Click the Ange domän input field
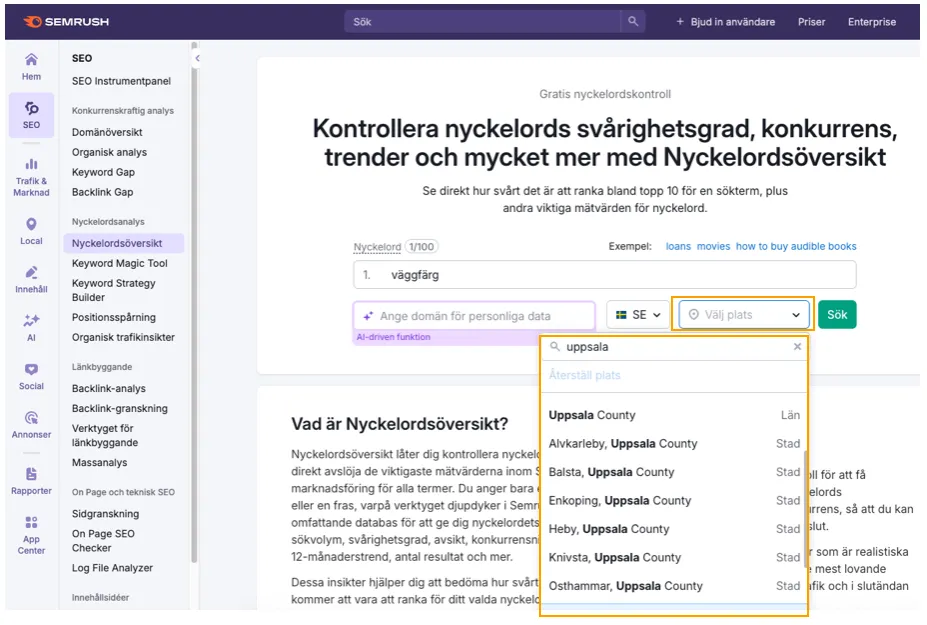The width and height of the screenshot is (927, 625). (x=474, y=316)
